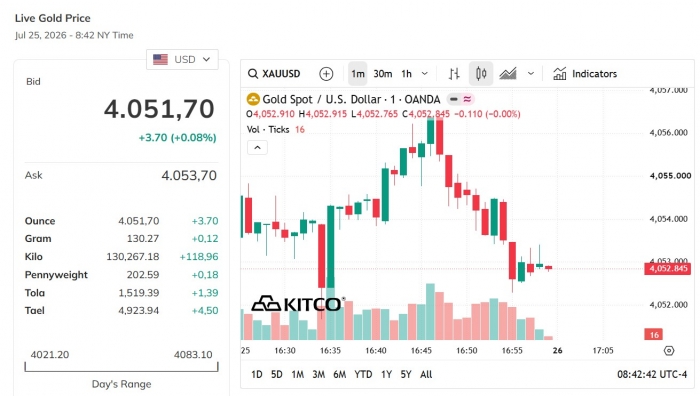The width and height of the screenshot is (700, 396).
Task: Collapse the legend with the caret button
Action: [x=258, y=148]
